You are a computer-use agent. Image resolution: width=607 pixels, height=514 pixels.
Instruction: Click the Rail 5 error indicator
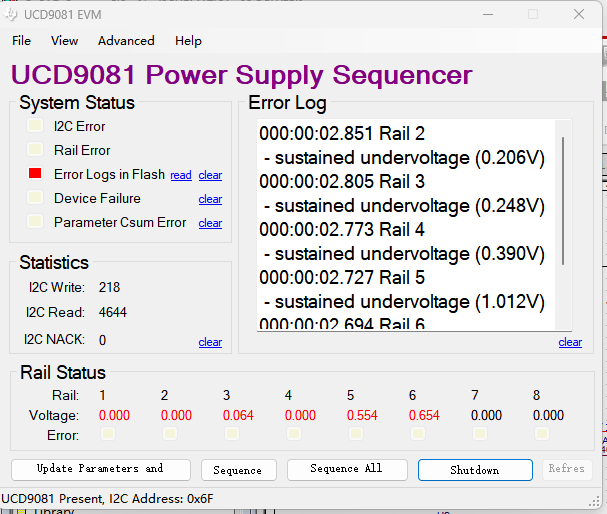pos(356,433)
